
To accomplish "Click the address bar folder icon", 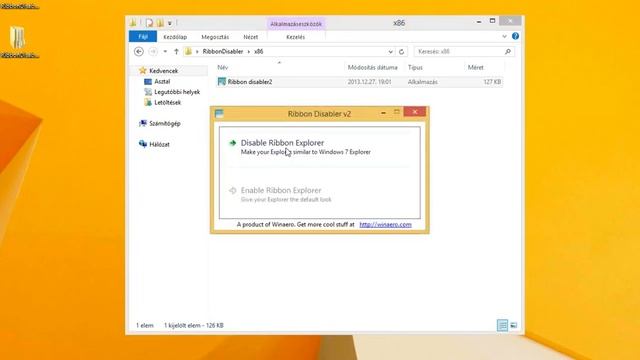I will [x=188, y=51].
